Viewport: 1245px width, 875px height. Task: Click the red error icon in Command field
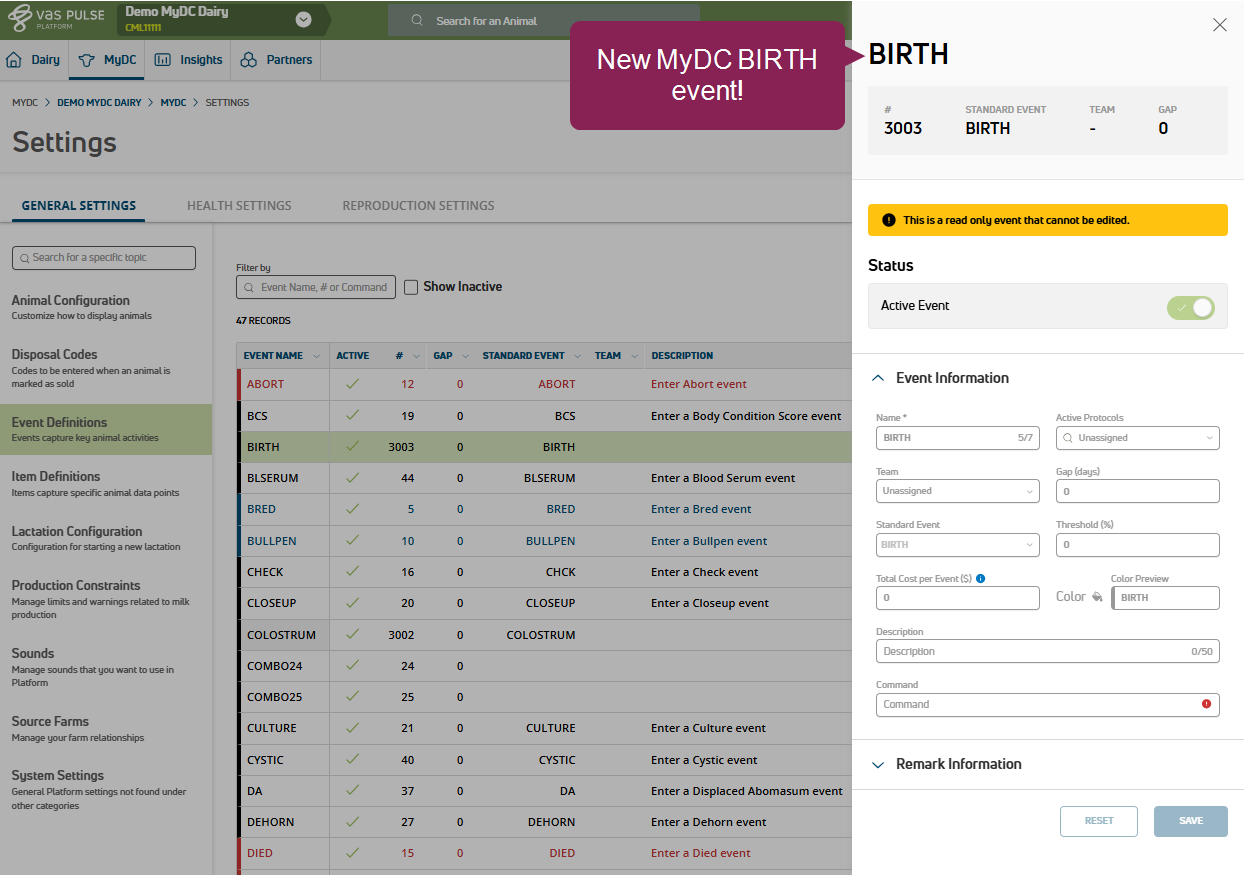click(x=1206, y=704)
